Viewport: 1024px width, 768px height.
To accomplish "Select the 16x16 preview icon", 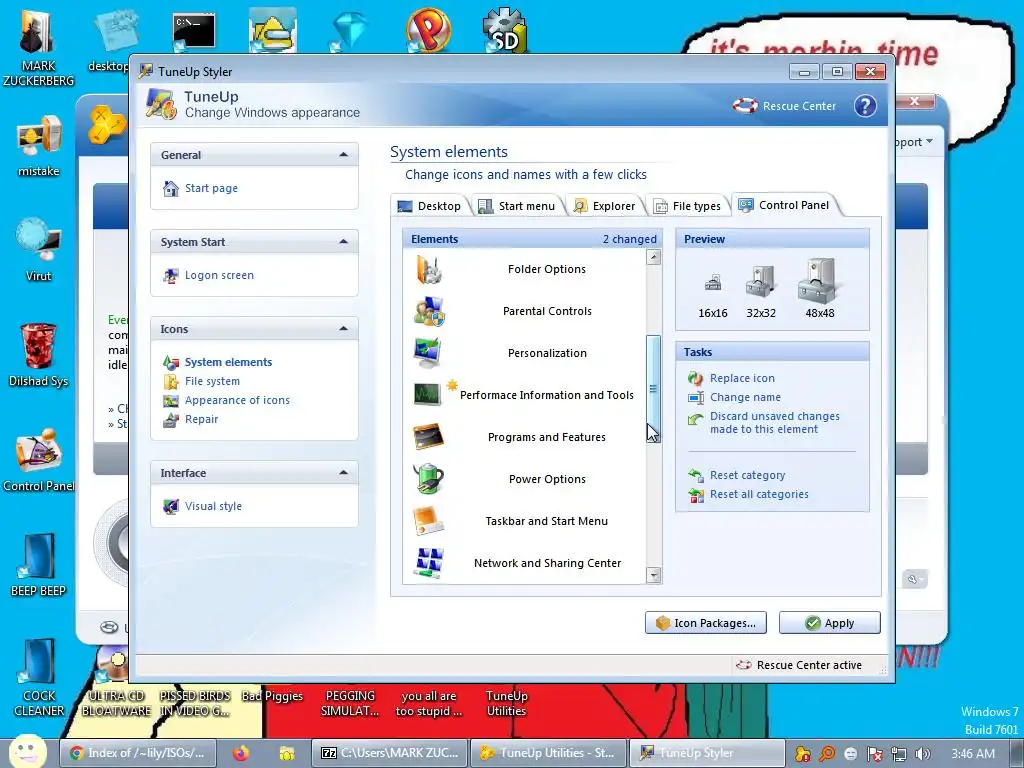I will coord(712,283).
